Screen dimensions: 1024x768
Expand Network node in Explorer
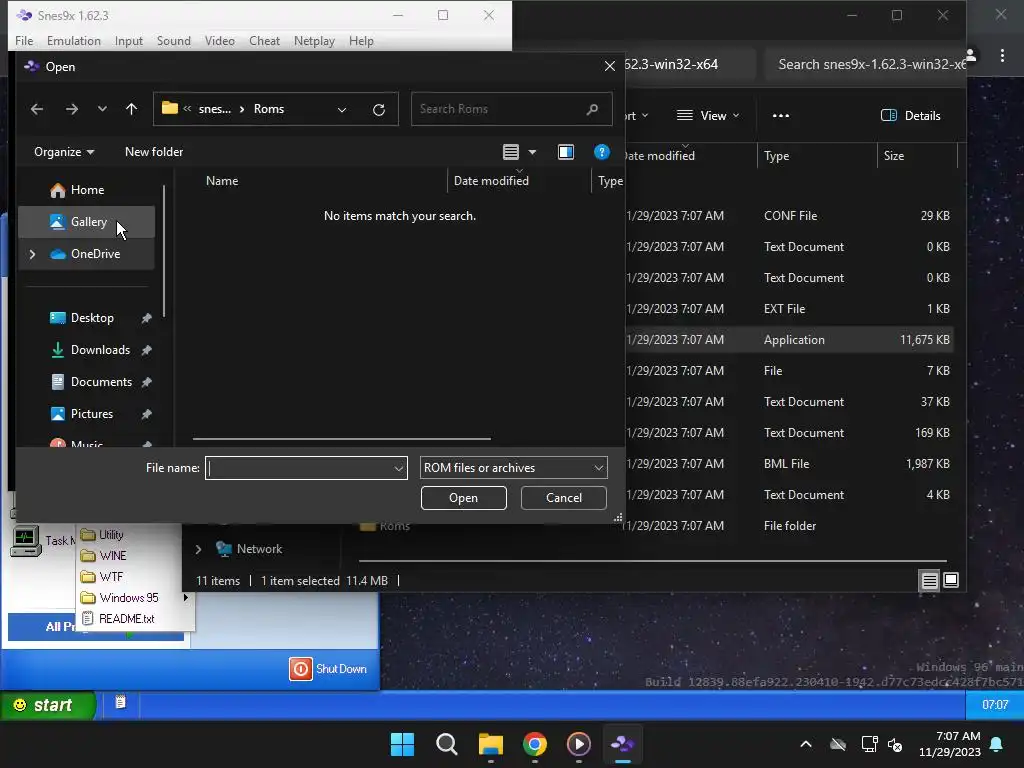pyautogui.click(x=199, y=549)
